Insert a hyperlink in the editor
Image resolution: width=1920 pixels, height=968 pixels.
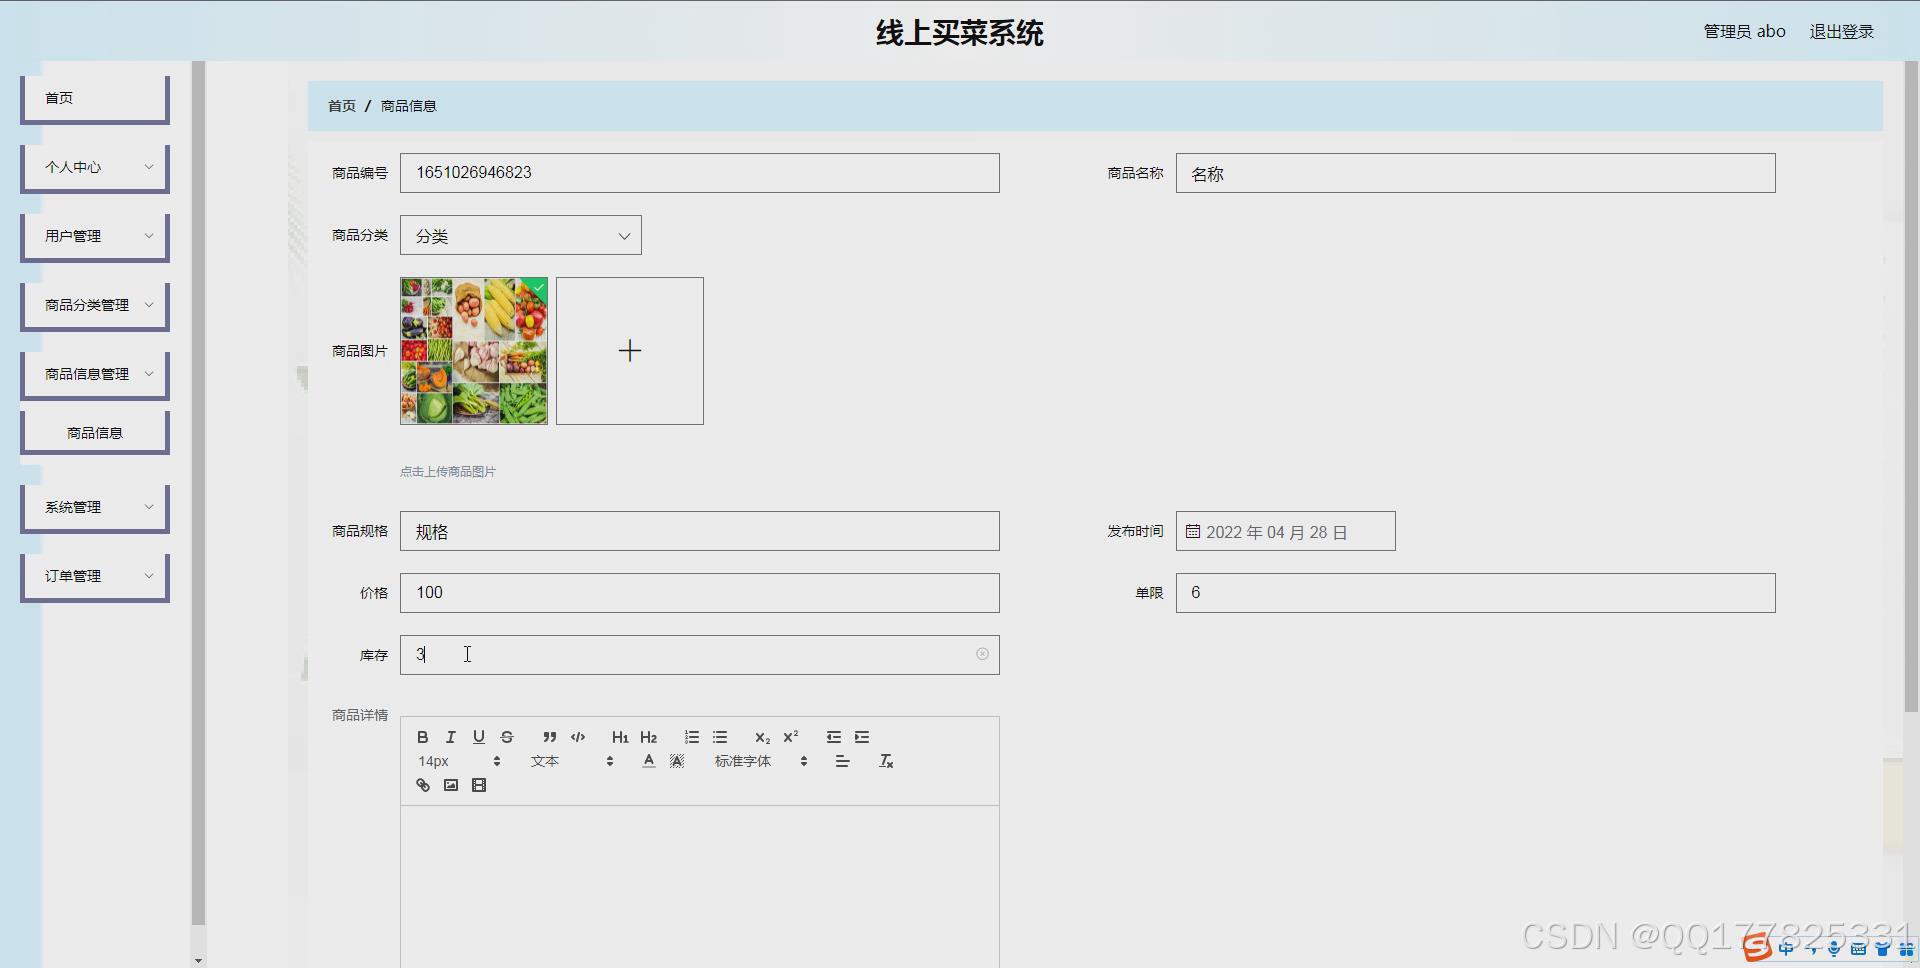click(x=423, y=785)
